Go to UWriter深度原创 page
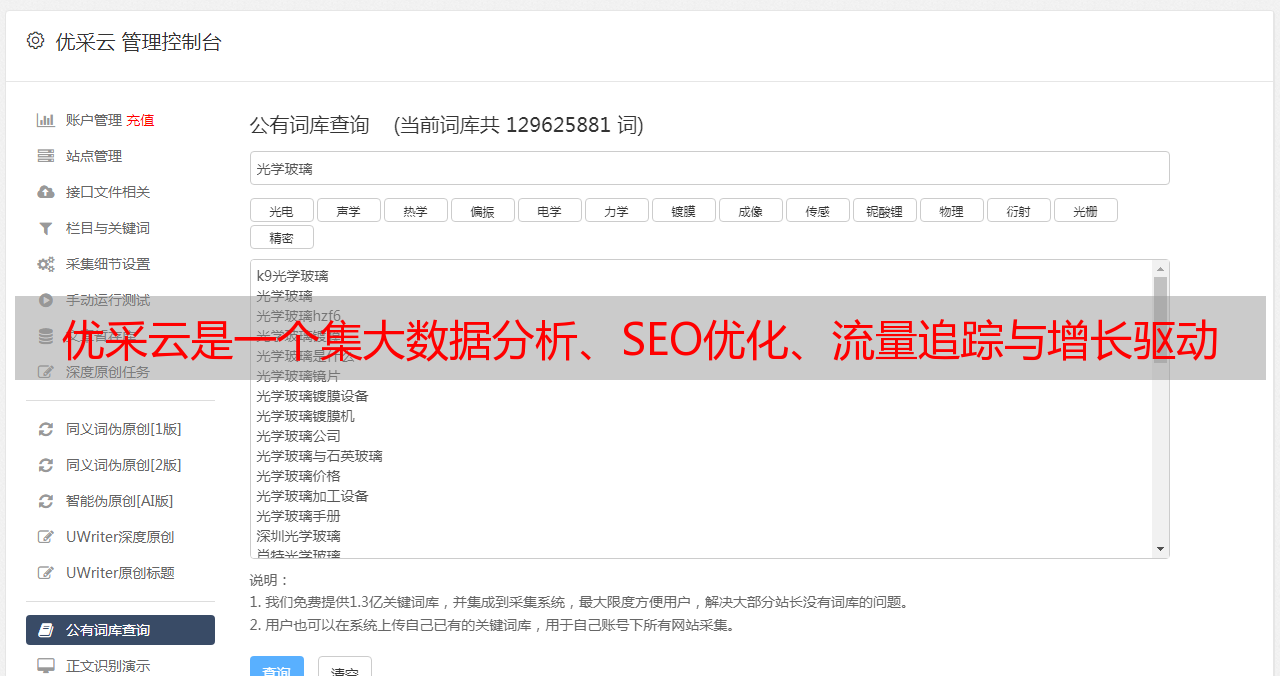The width and height of the screenshot is (1280, 676). click(x=120, y=537)
